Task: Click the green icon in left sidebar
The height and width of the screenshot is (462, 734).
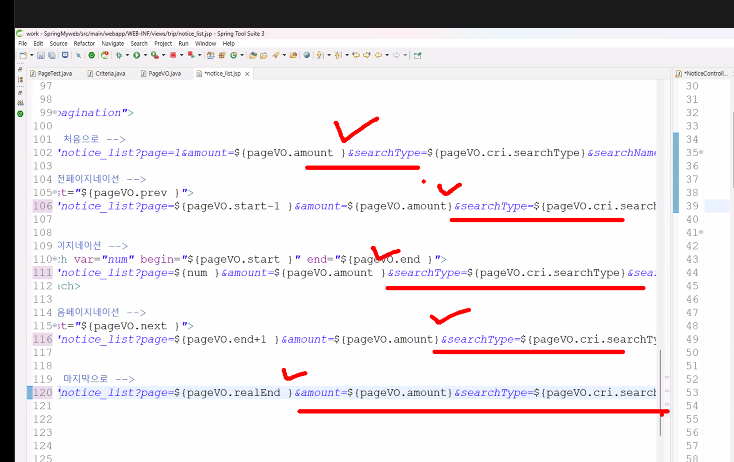Action: 20,114
